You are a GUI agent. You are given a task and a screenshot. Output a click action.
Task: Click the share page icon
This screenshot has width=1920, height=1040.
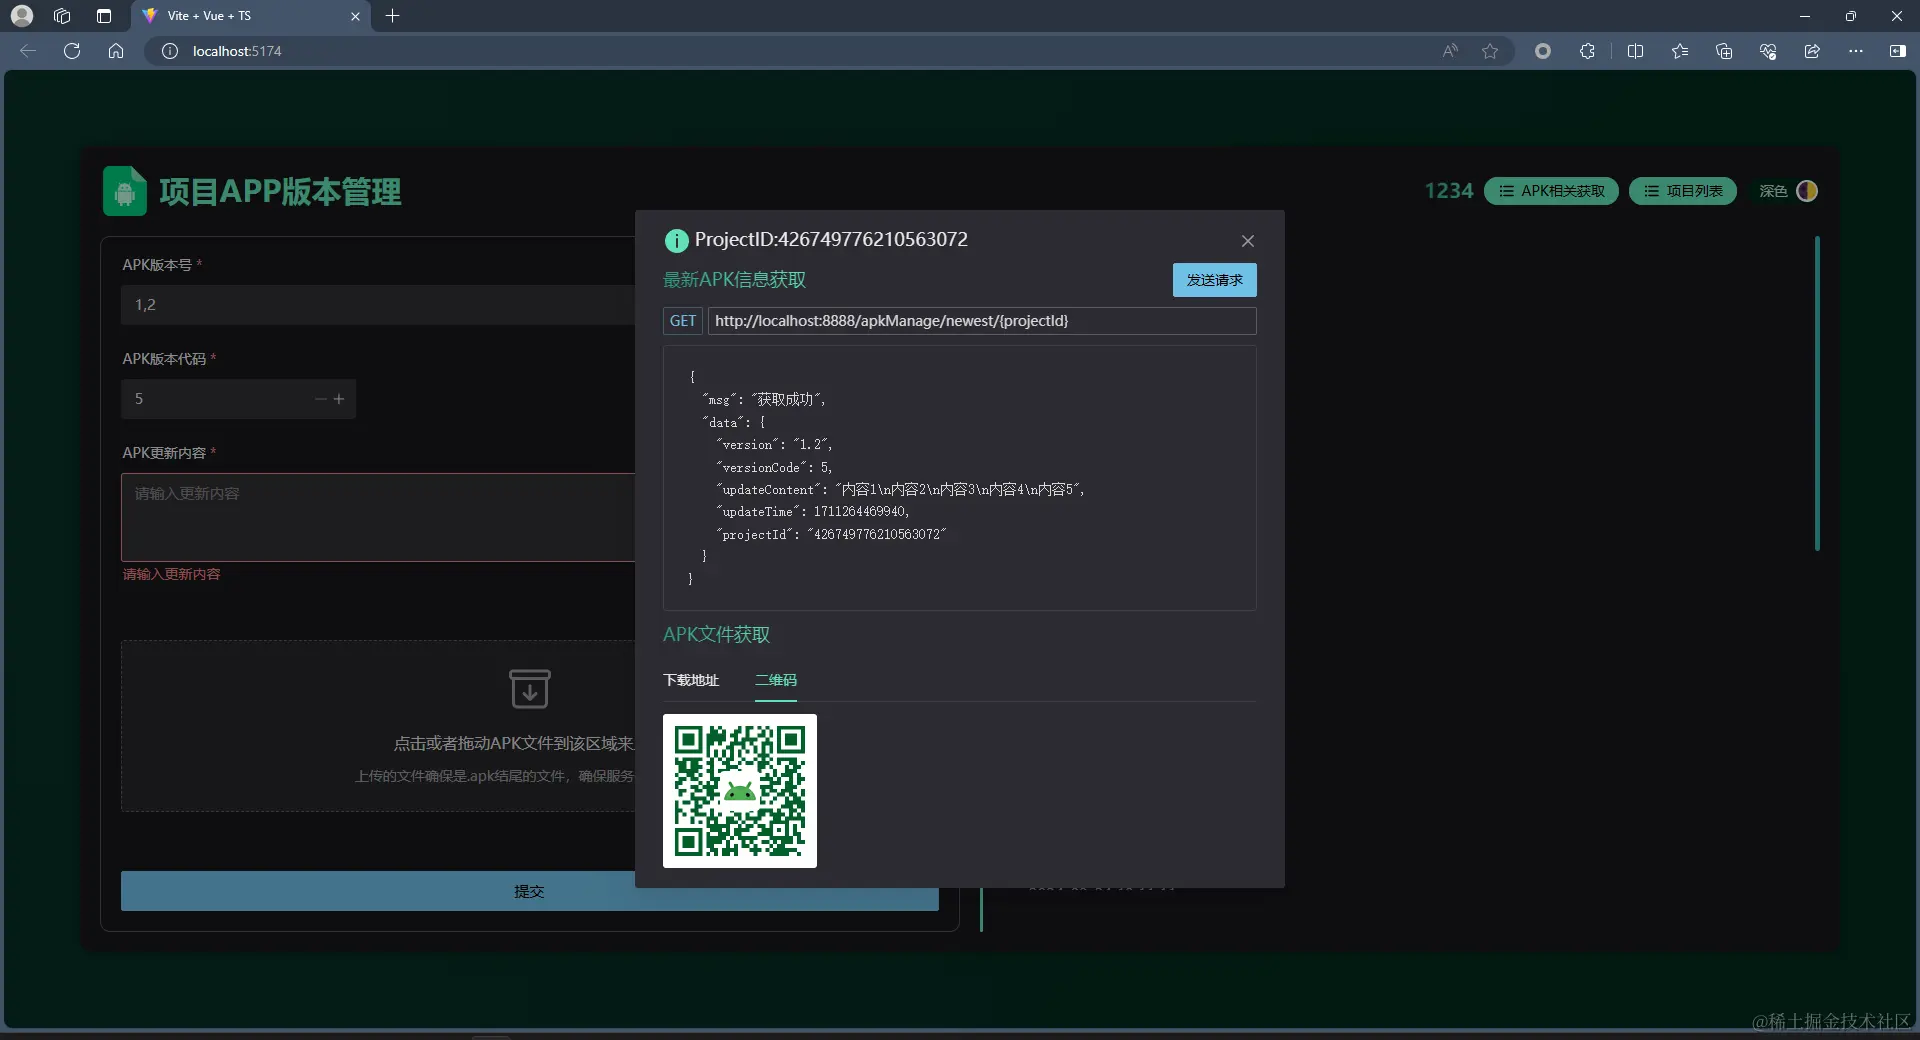[1812, 51]
